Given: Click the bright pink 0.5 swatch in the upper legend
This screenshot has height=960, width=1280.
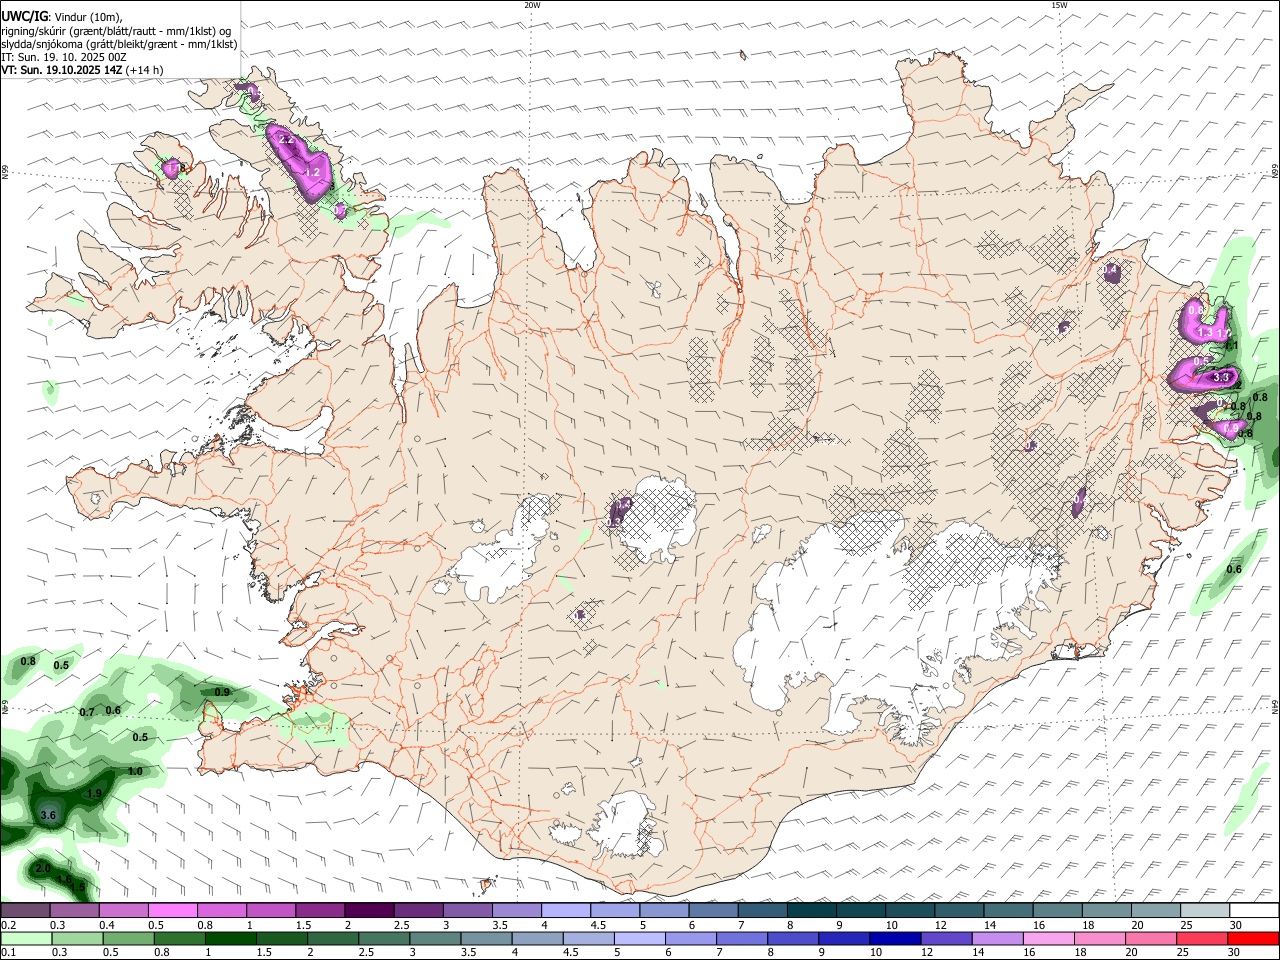Looking at the screenshot, I should click(173, 911).
